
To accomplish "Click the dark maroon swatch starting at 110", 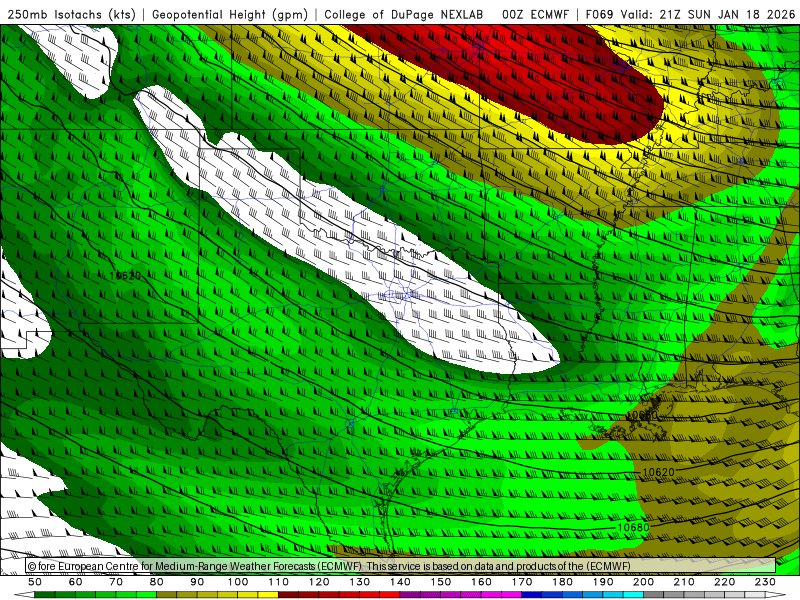I will pos(289,594).
